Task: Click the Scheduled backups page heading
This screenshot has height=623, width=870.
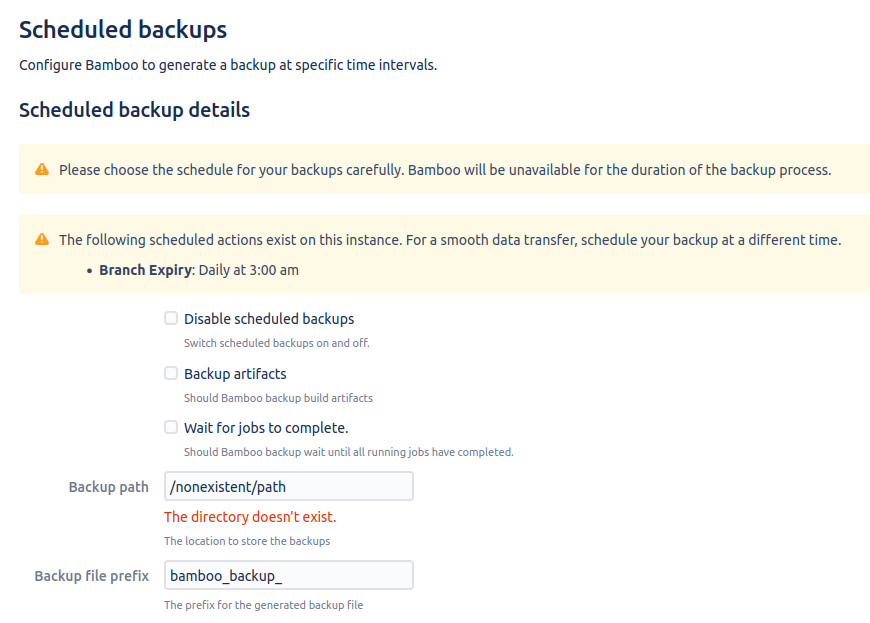Action: pos(123,29)
